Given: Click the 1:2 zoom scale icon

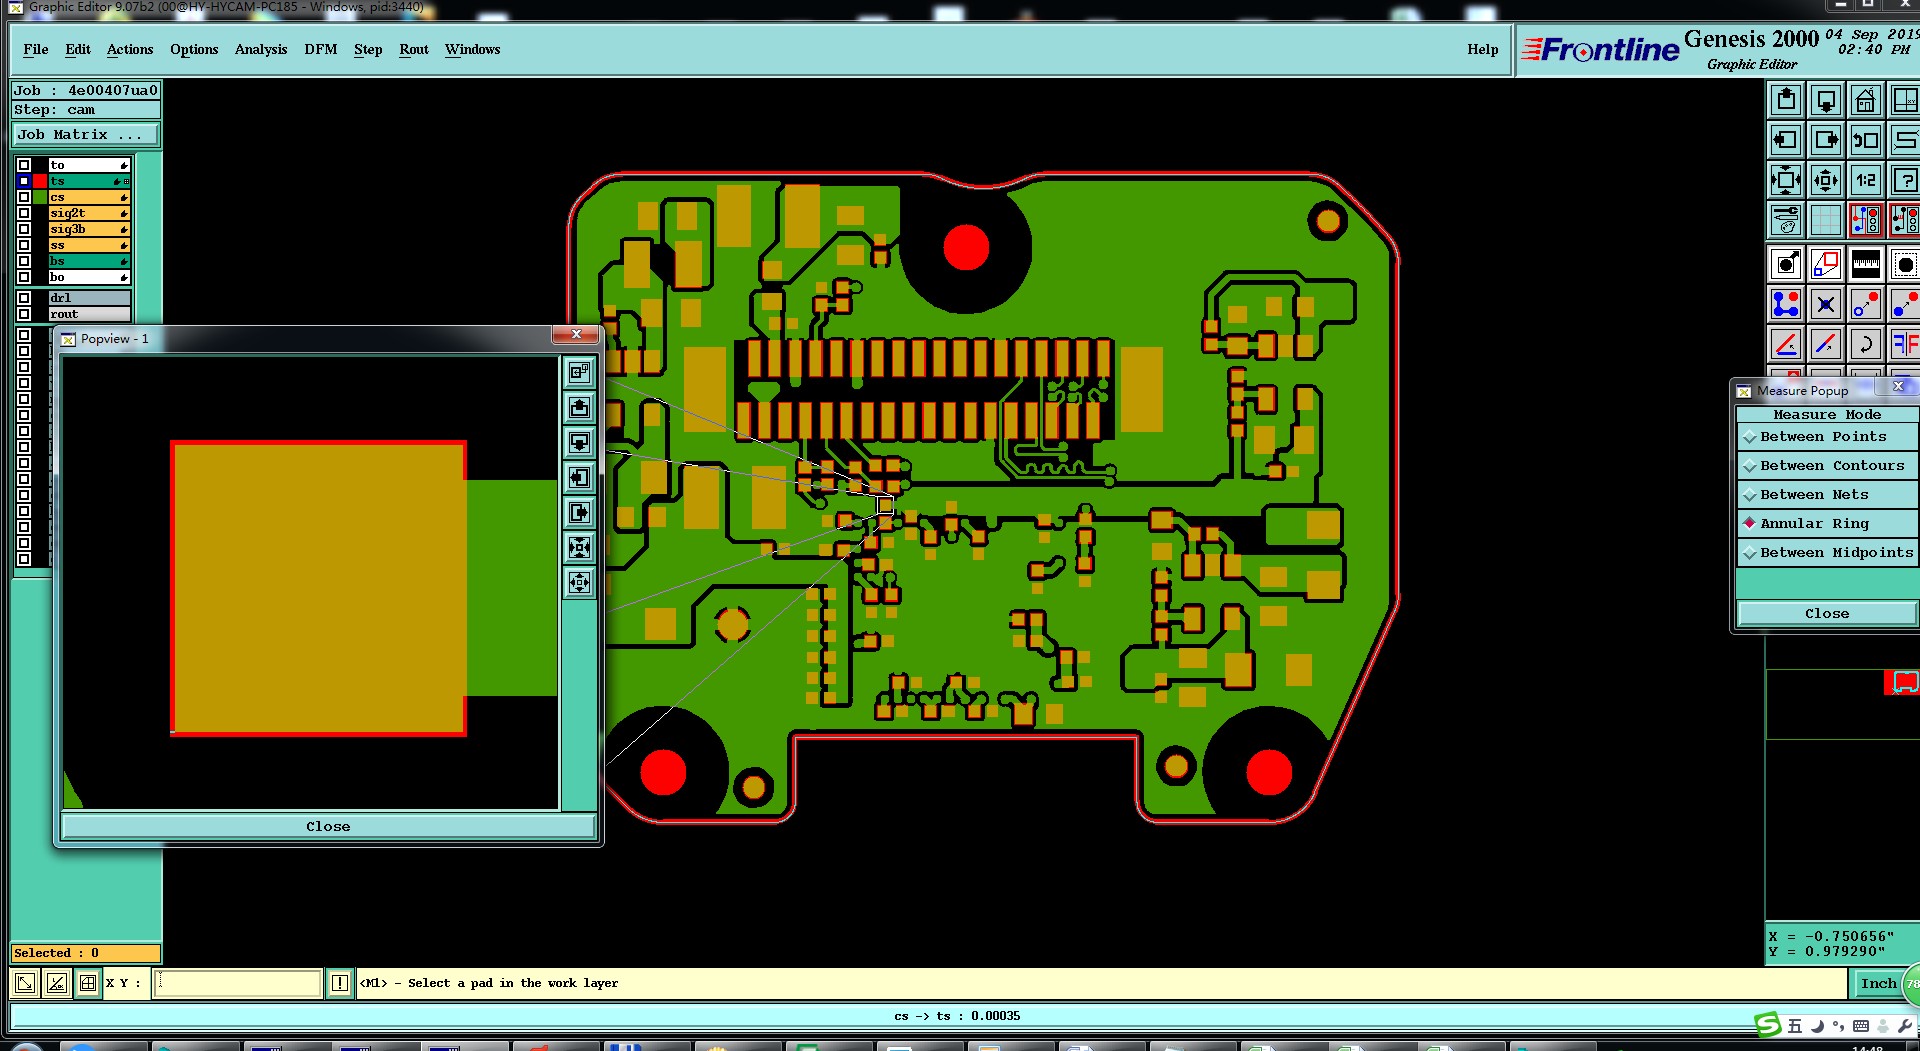Looking at the screenshot, I should click(1866, 180).
